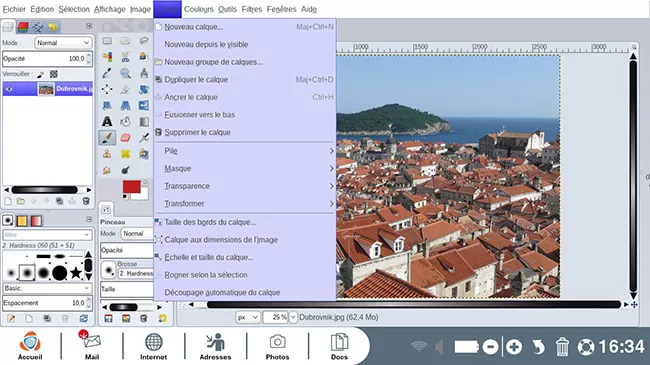Click refresh brushes icon
650x365 pixels.
pyautogui.click(x=84, y=319)
